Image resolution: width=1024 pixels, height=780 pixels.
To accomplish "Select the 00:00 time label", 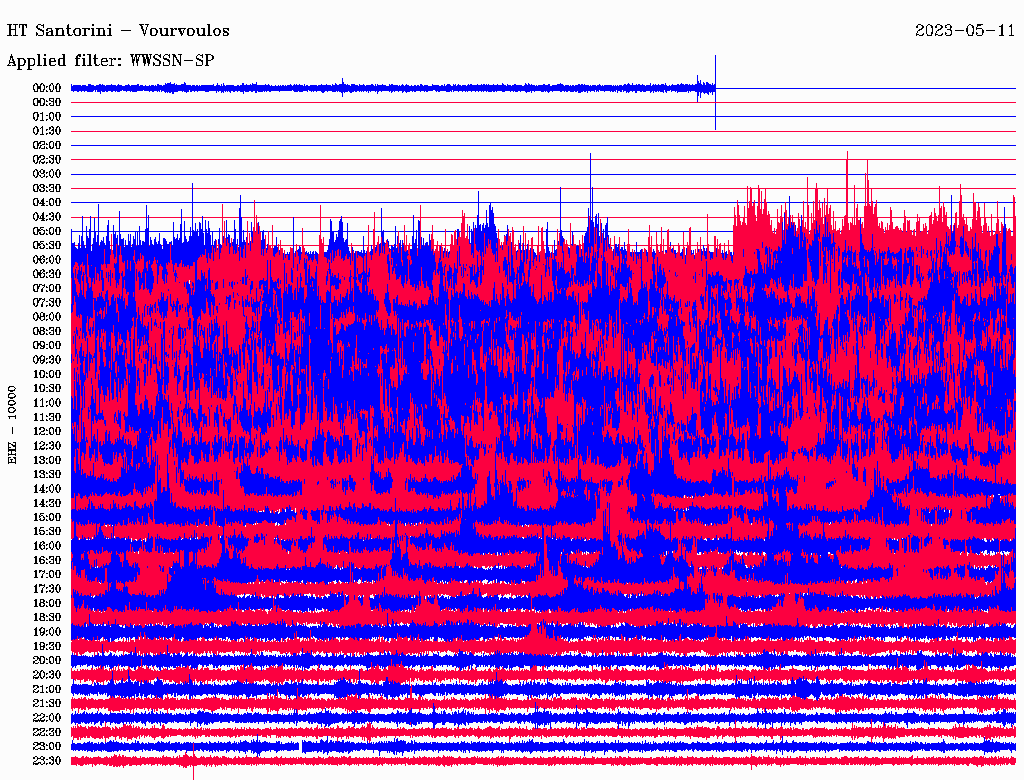I will pos(47,88).
